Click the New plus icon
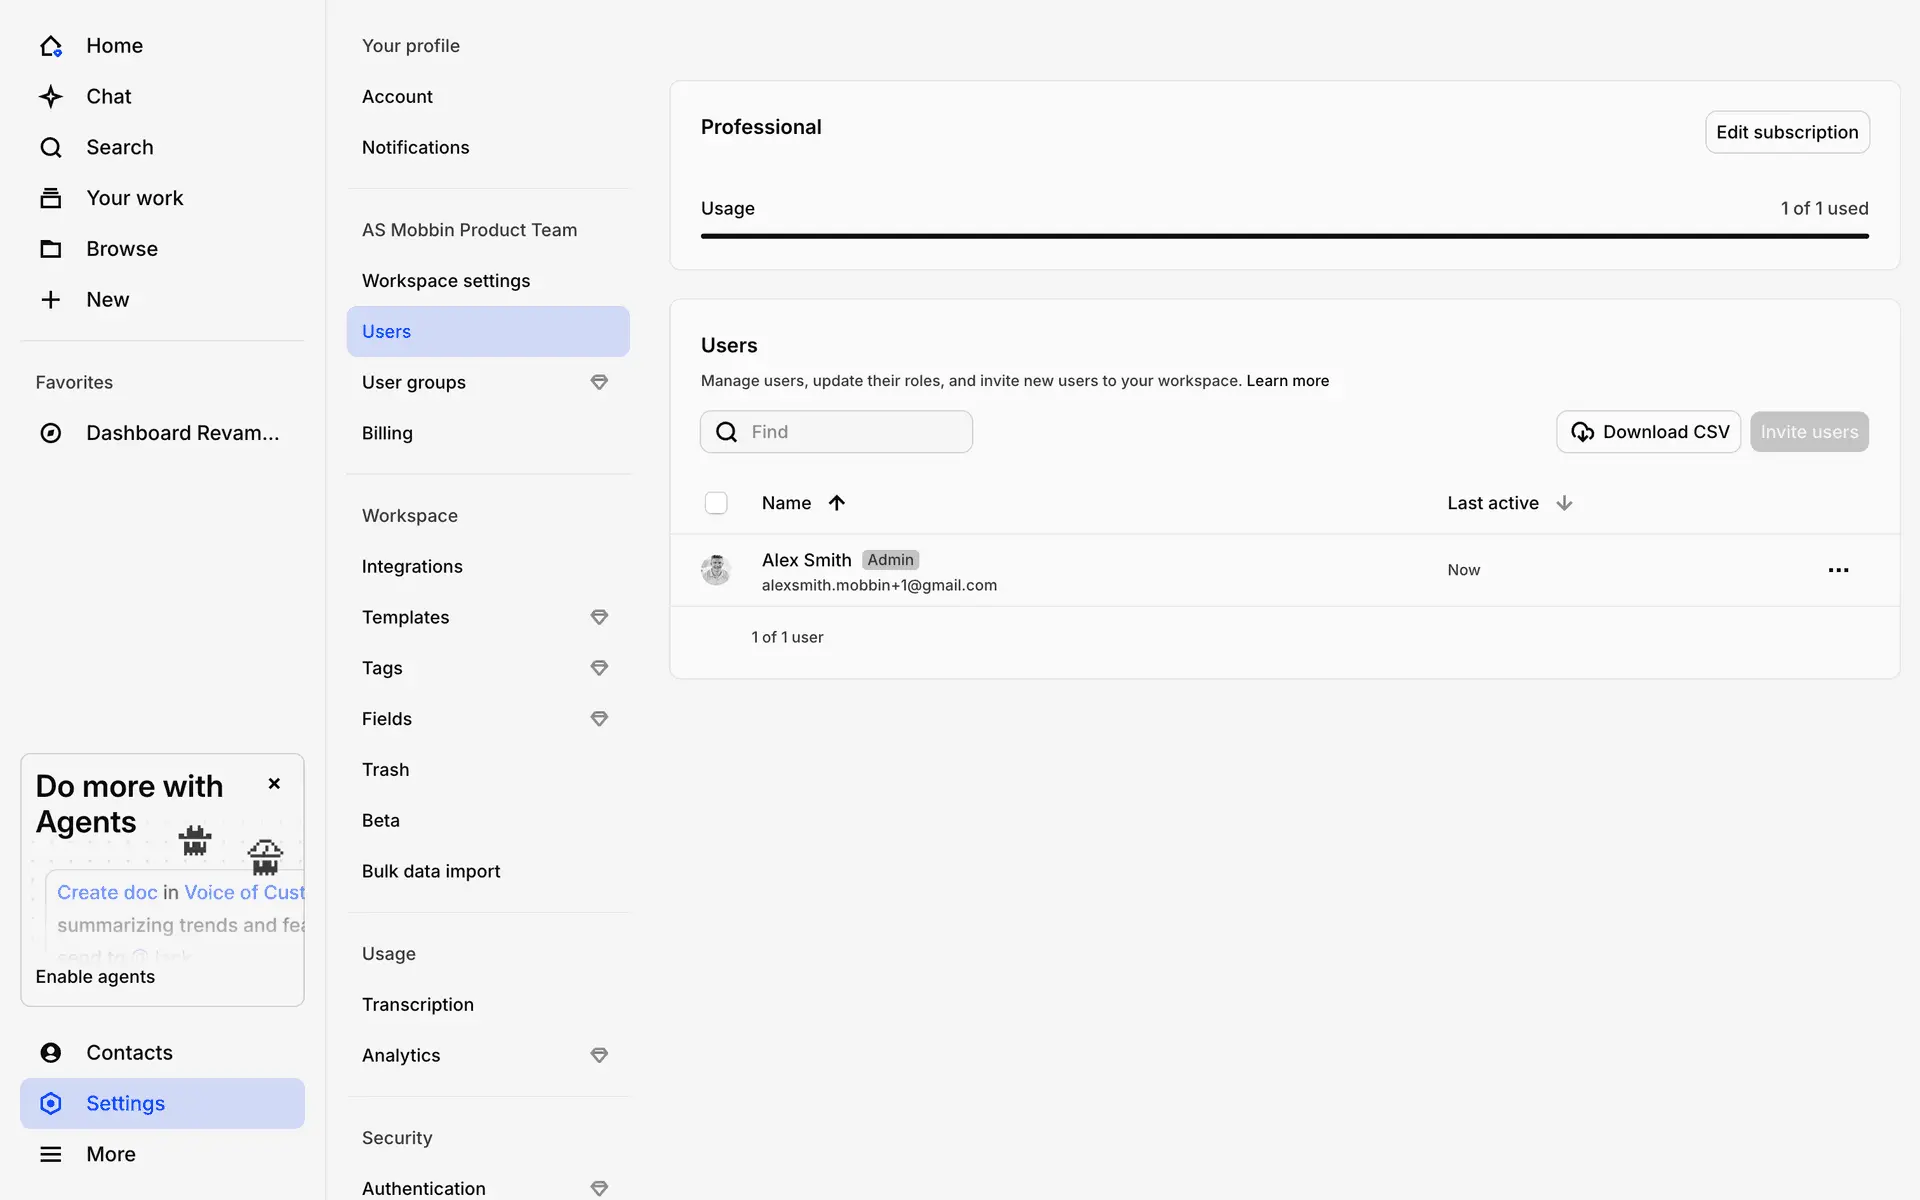The width and height of the screenshot is (1920, 1200). point(51,300)
